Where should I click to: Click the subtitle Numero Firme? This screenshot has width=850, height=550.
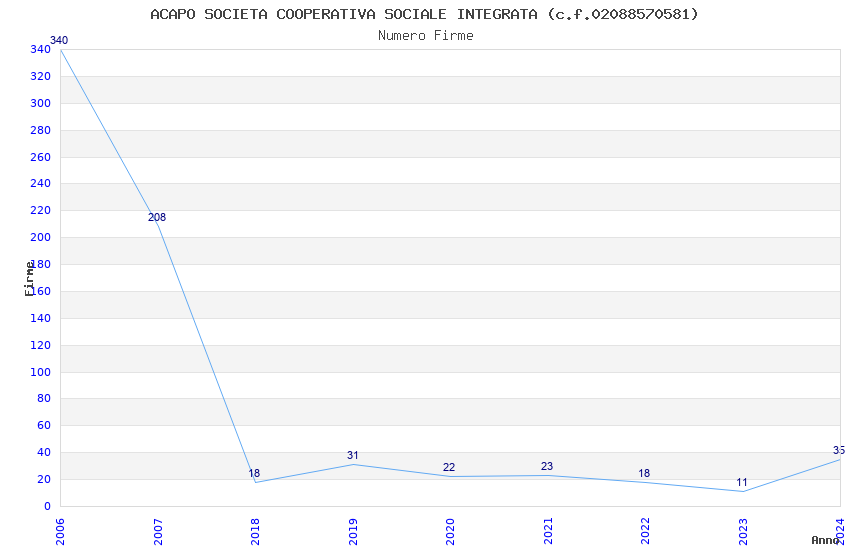click(426, 36)
